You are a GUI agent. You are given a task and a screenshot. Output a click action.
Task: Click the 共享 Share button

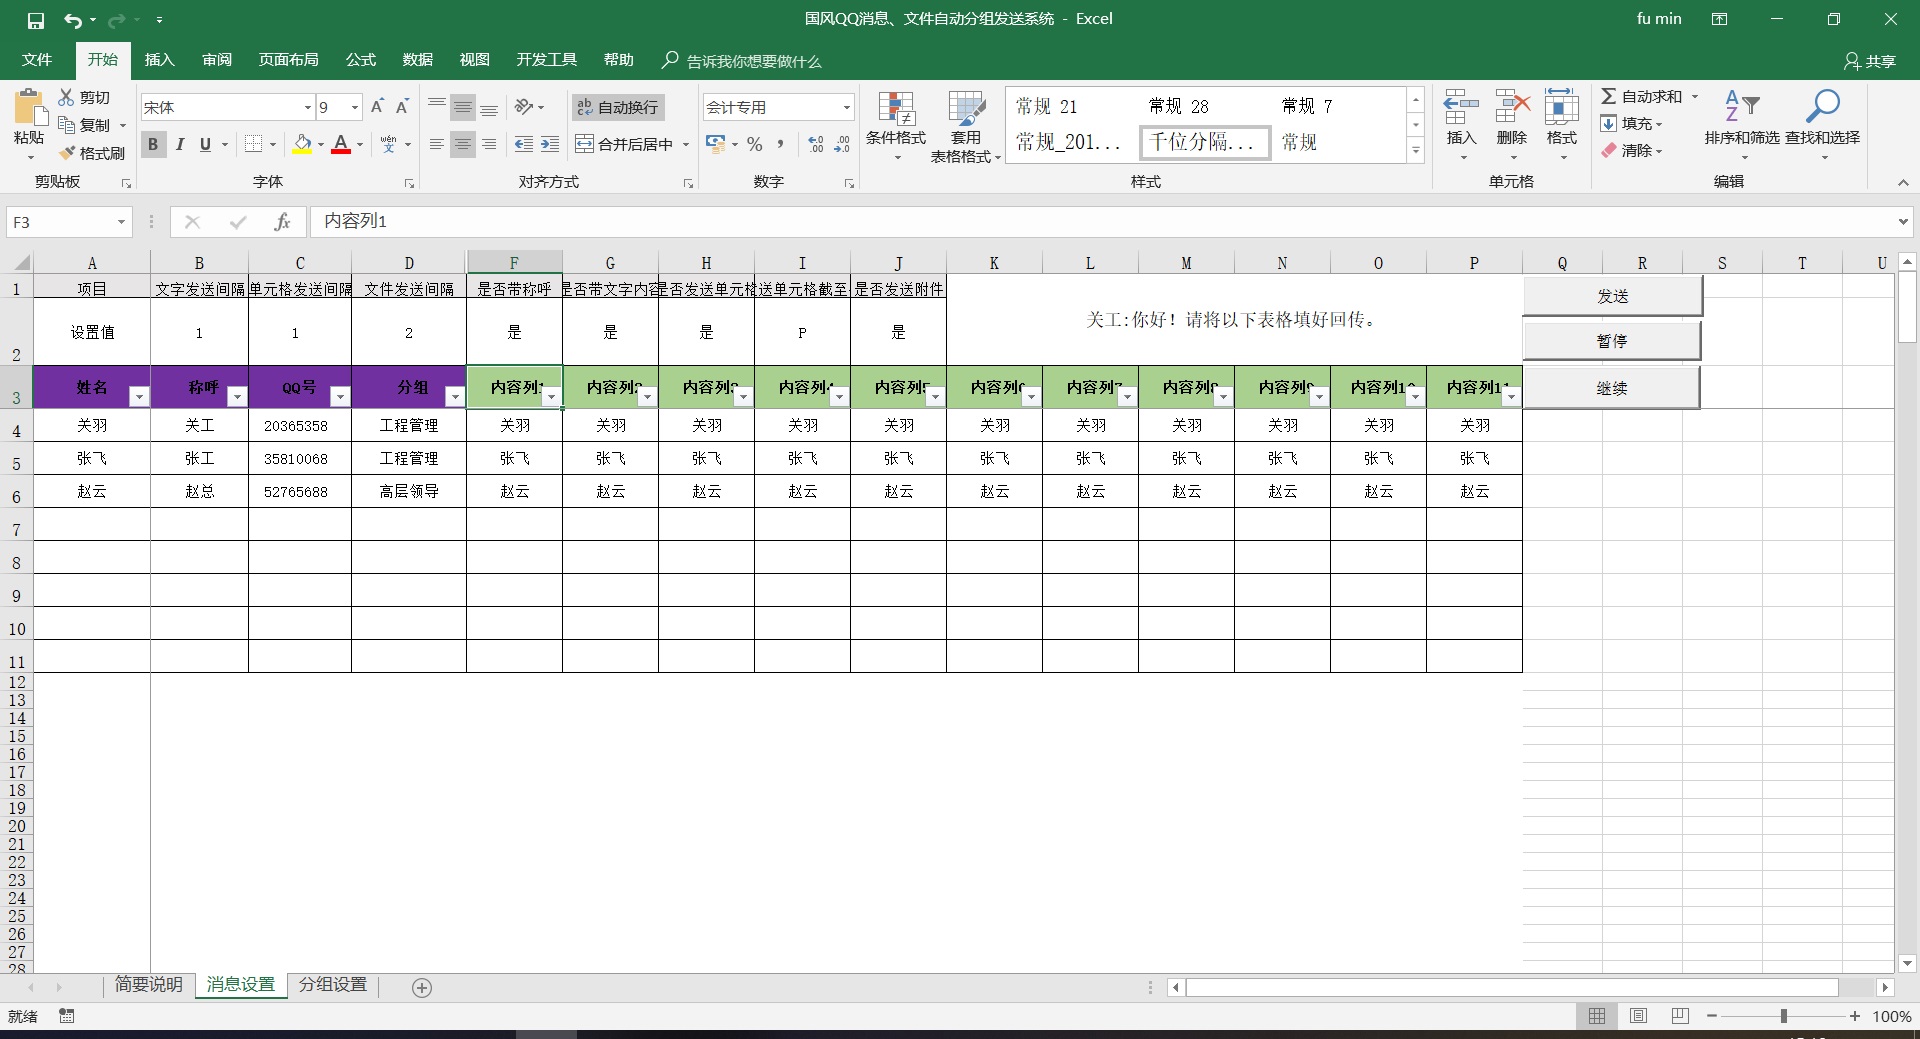click(1870, 61)
